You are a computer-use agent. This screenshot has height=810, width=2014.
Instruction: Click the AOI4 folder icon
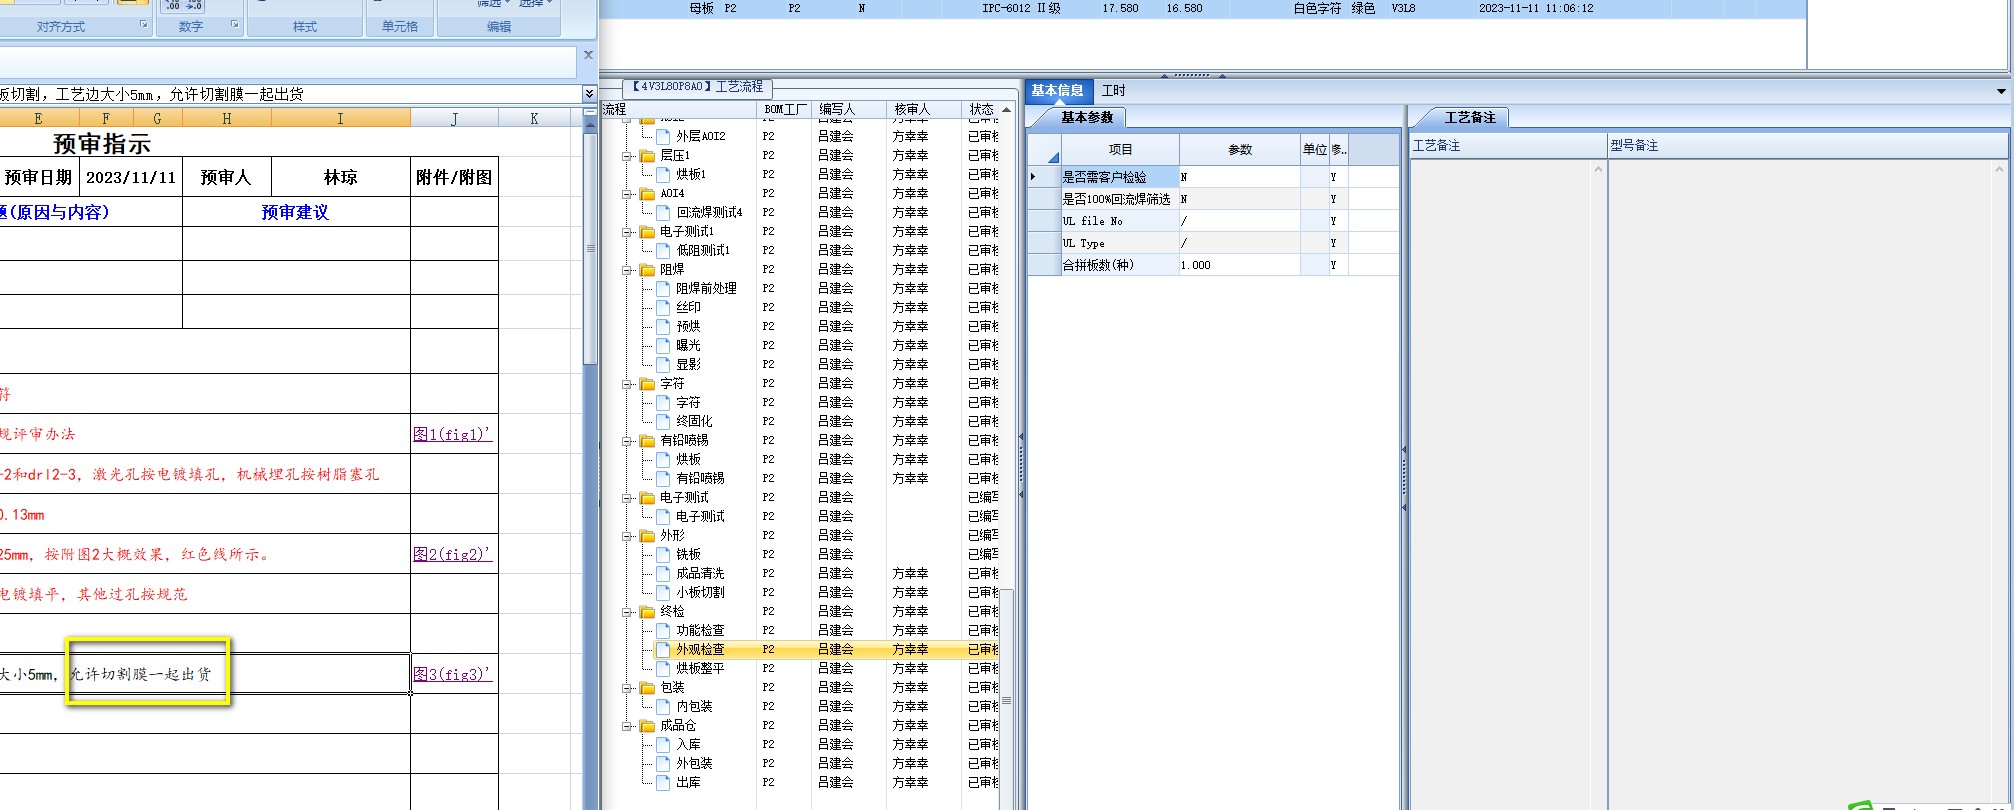click(x=647, y=193)
